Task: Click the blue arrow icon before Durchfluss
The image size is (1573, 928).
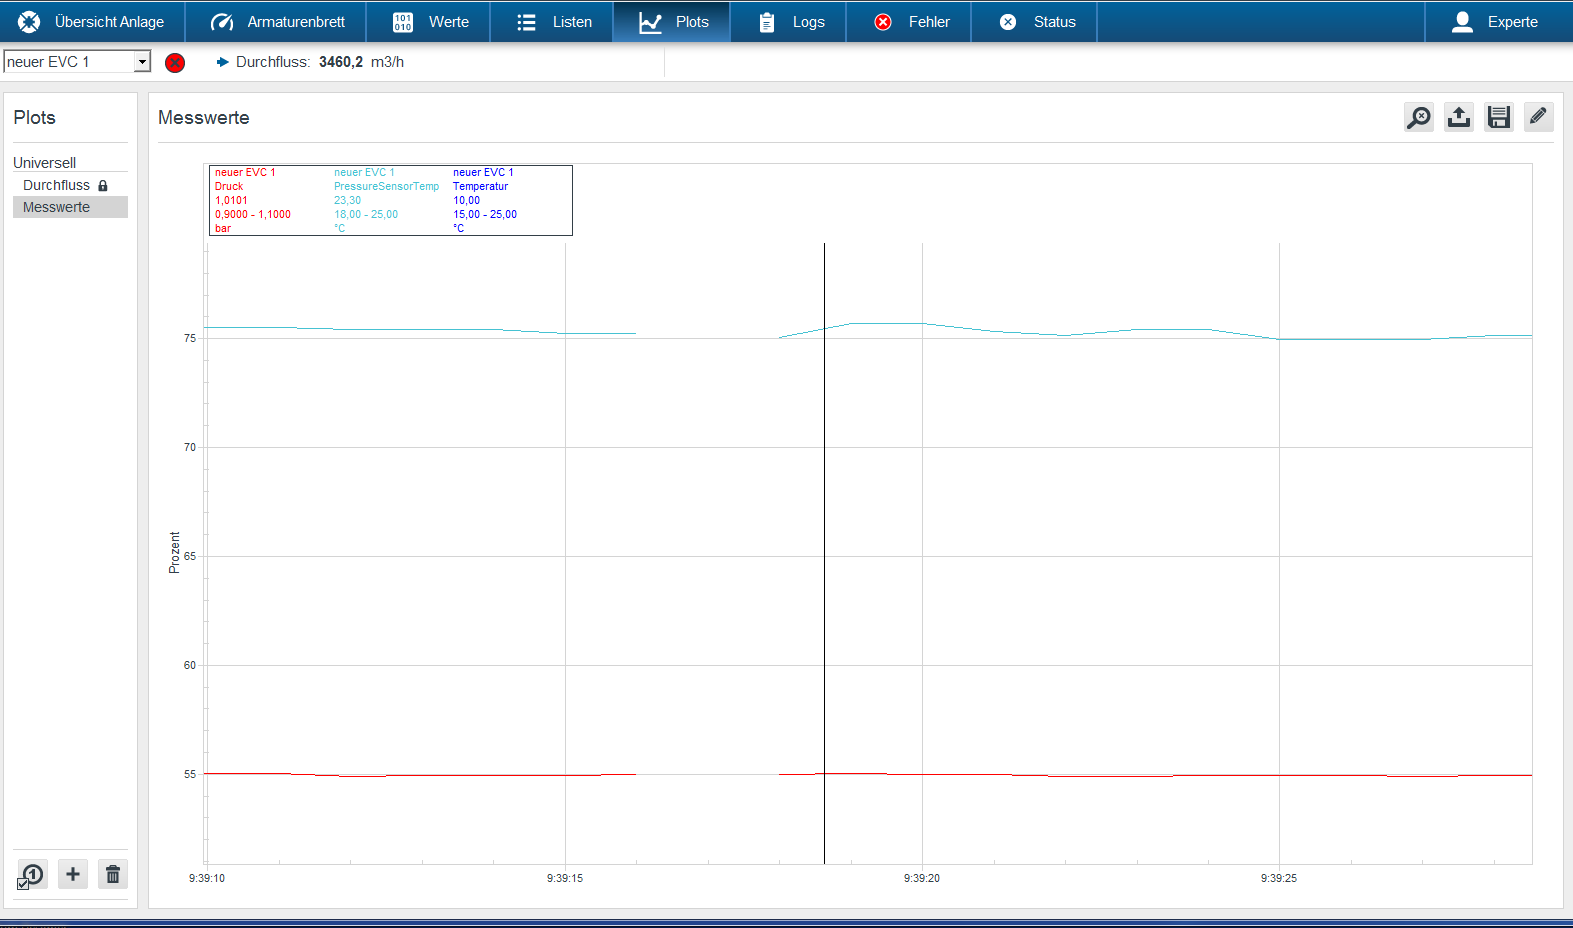Action: coord(222,62)
